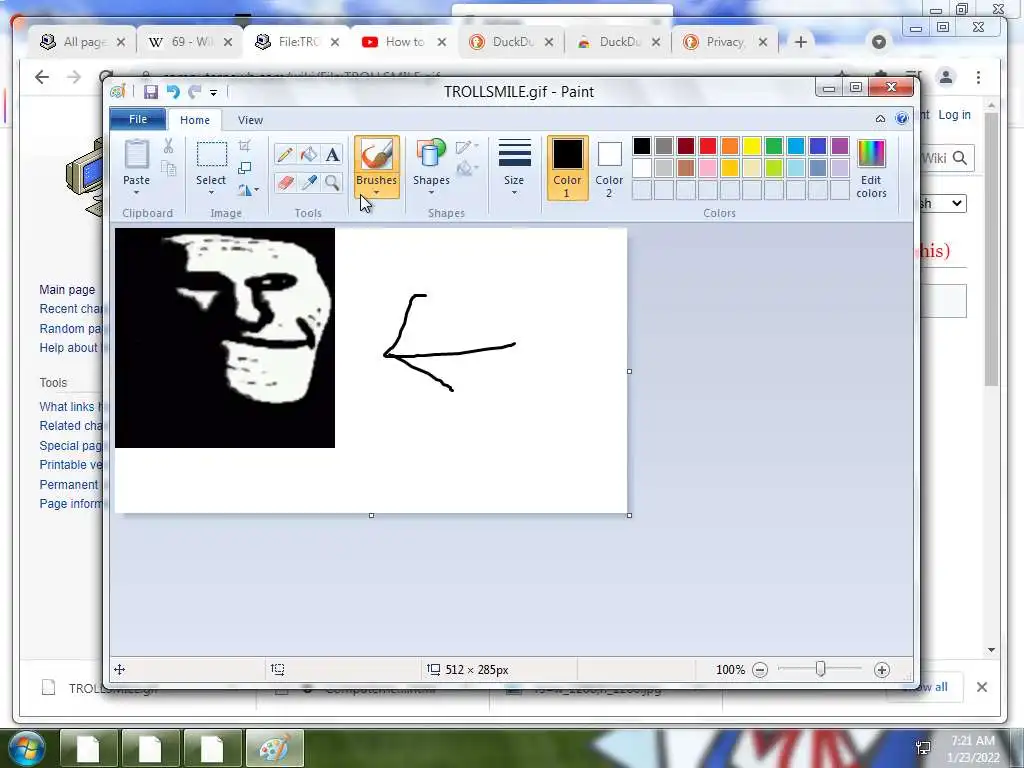Viewport: 1024px width, 768px height.
Task: Click the Undo arrow in Paint
Action: click(173, 92)
